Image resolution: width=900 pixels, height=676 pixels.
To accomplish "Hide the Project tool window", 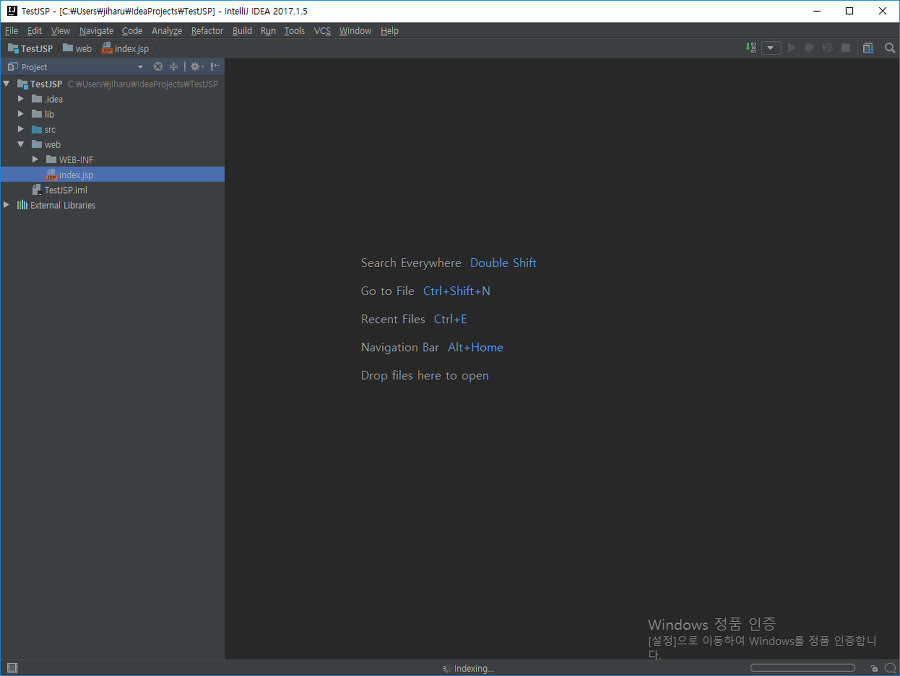I will (215, 67).
